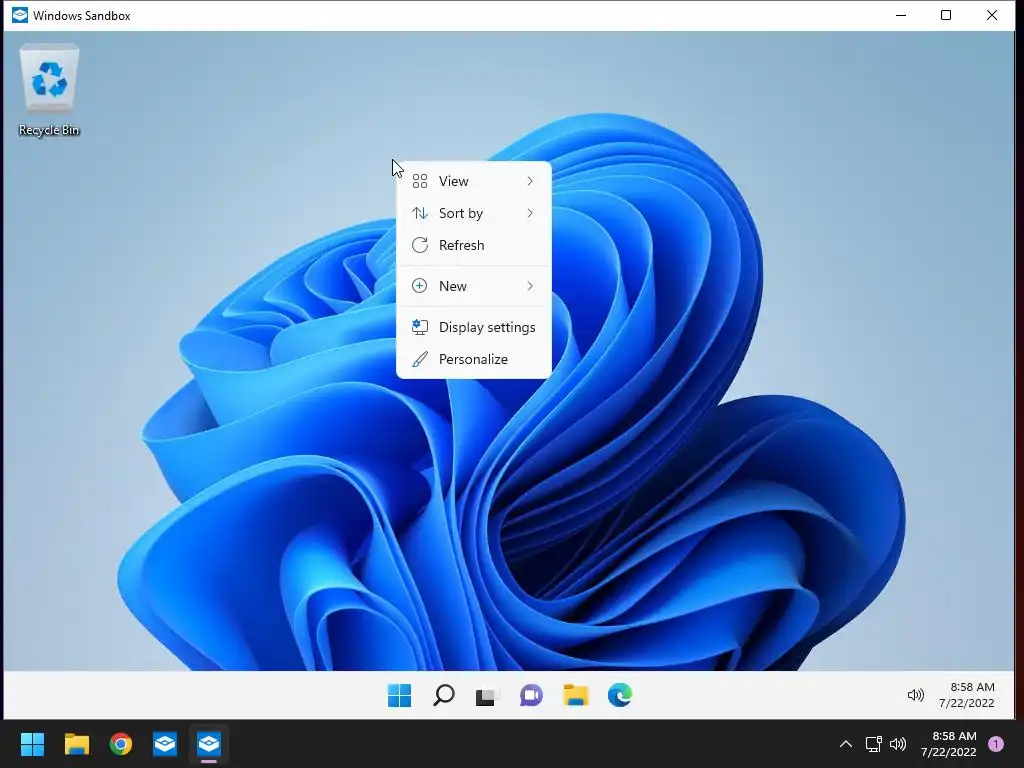
Task: Close the Windows Sandbox window
Action: coord(991,15)
